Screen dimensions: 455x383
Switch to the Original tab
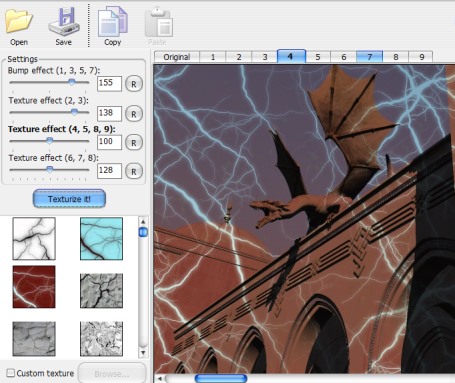177,57
